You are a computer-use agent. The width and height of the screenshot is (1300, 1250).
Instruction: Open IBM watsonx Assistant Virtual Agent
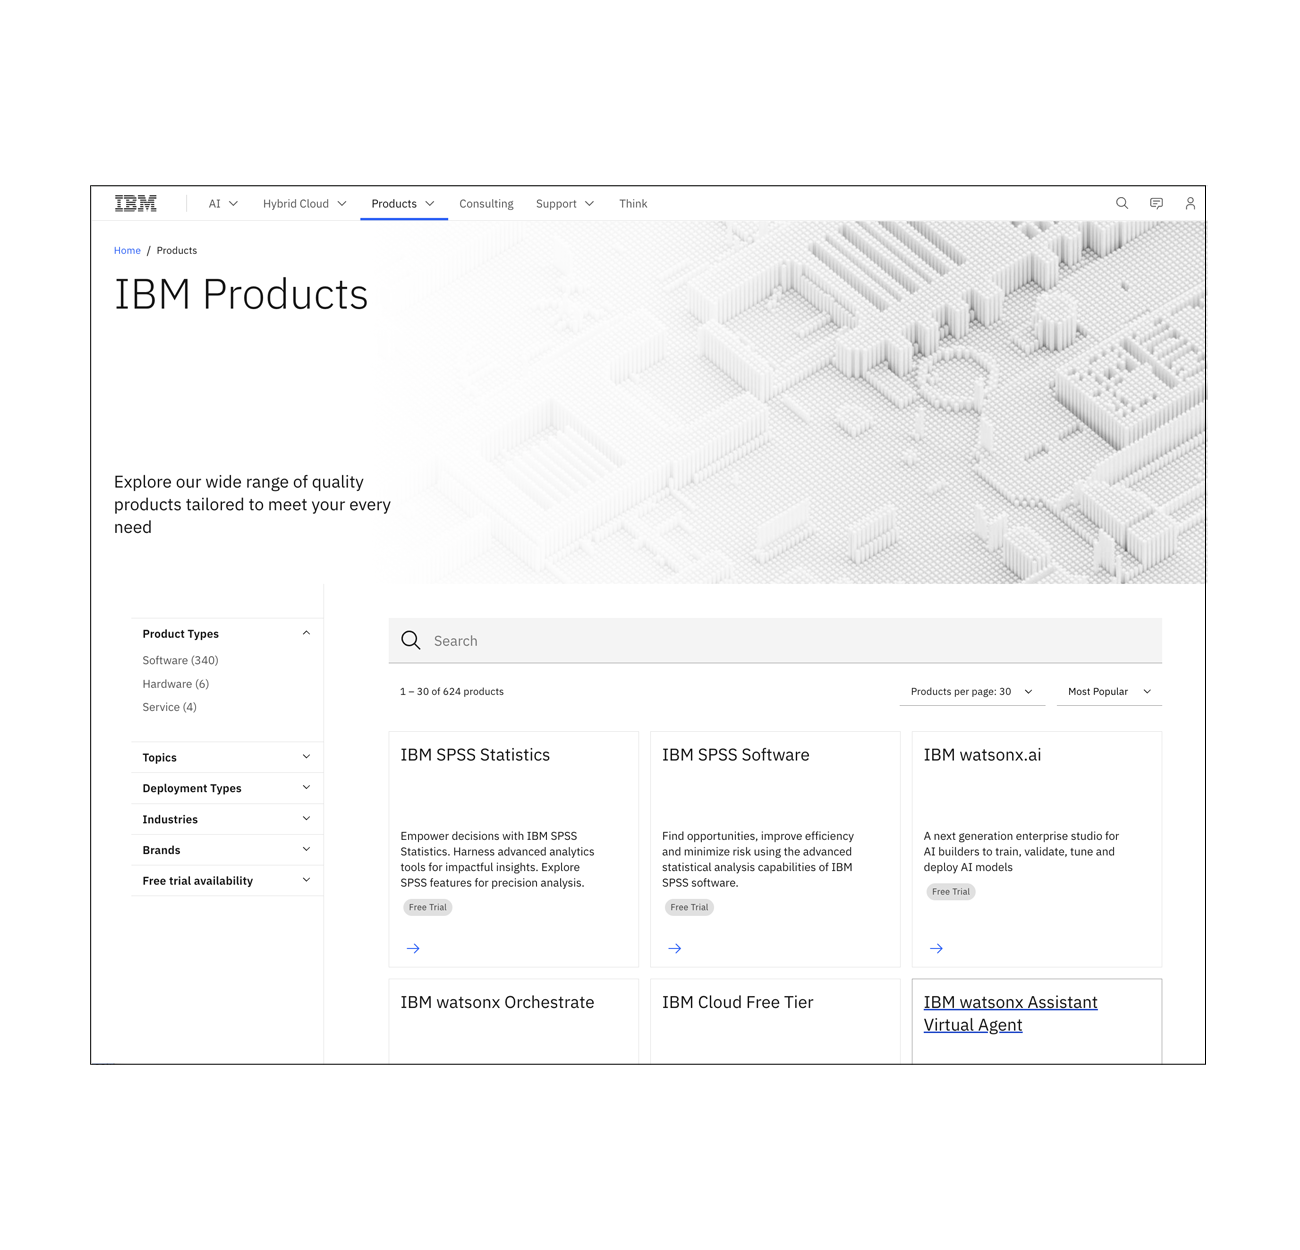tap(1010, 1013)
